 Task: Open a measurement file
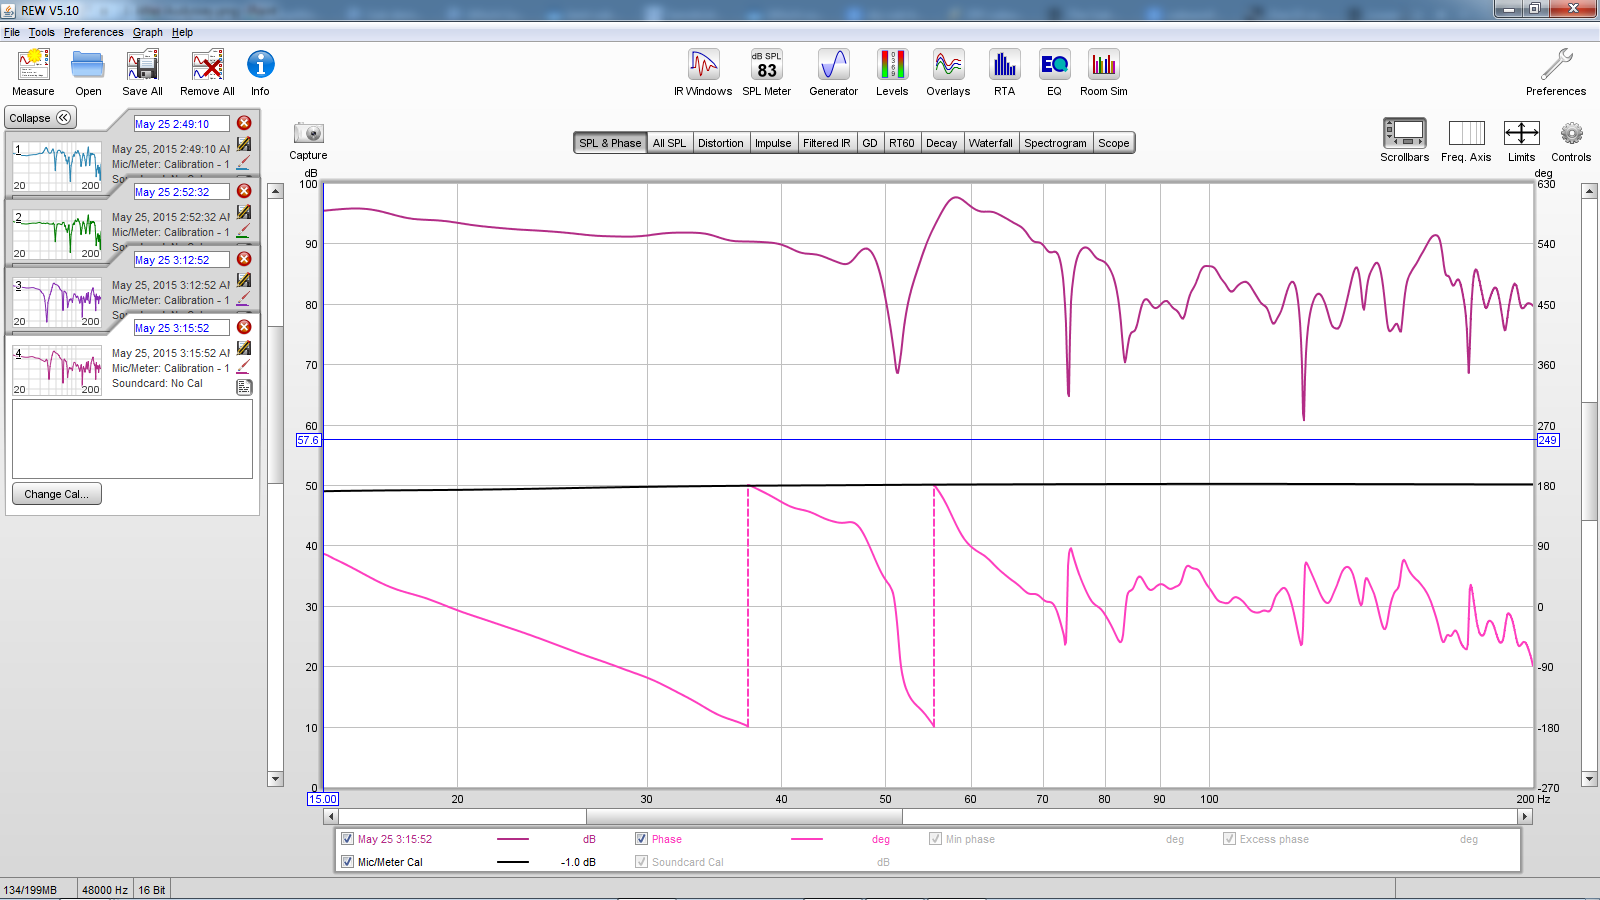[88, 73]
